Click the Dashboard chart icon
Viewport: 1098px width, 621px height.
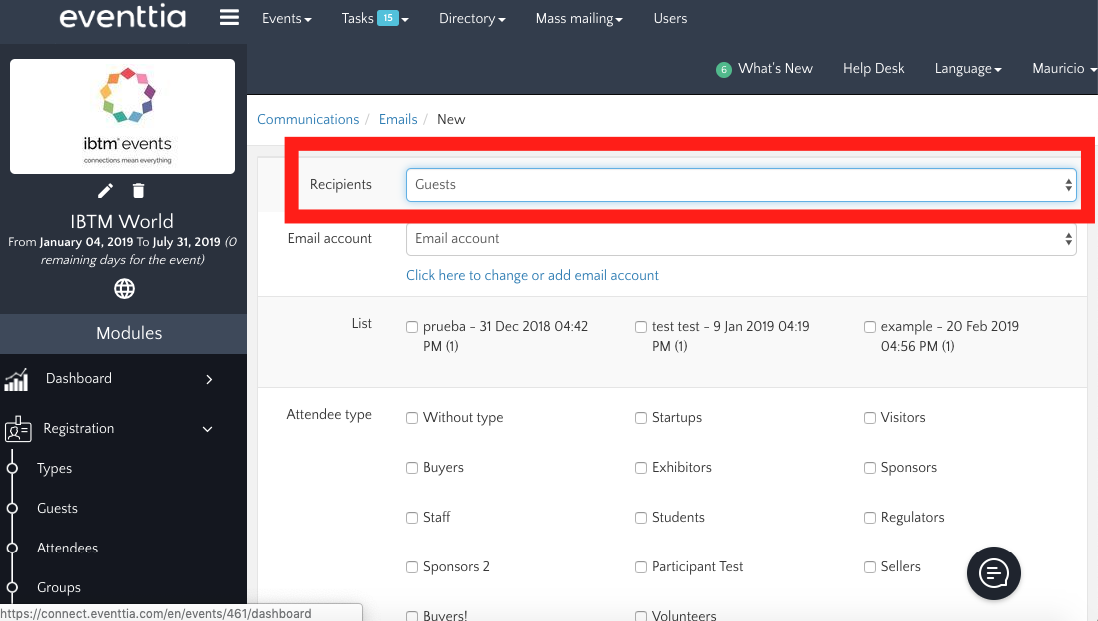click(17, 379)
